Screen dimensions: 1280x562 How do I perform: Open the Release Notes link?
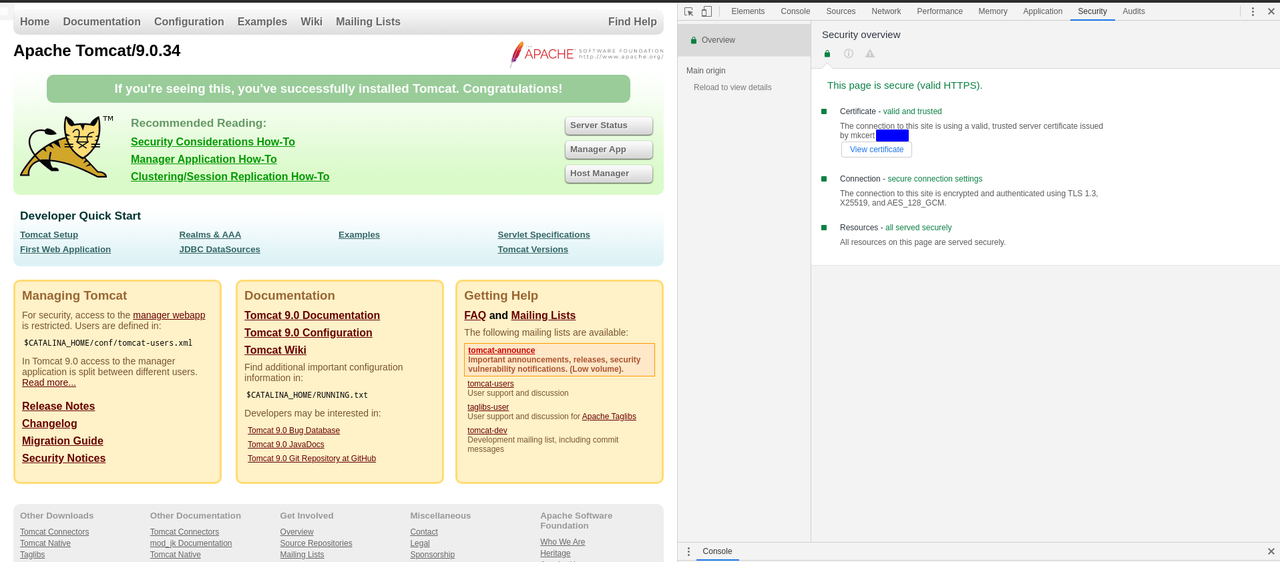(58, 406)
